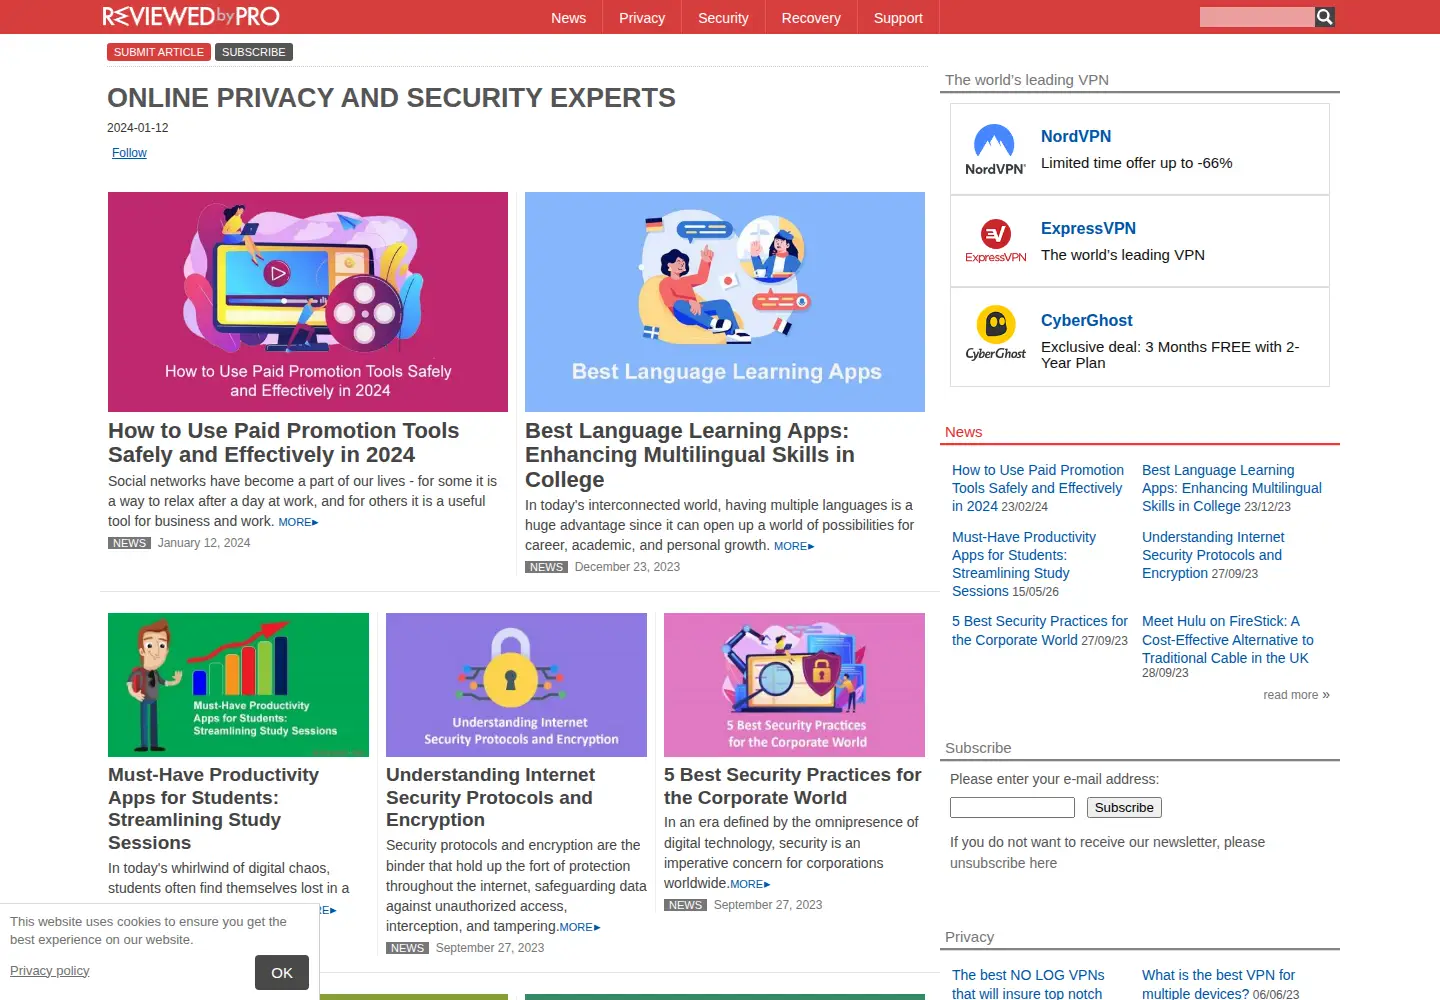Open sidebar link Meet Hulu on FireStick
The image size is (1440, 1000).
tap(1228, 639)
